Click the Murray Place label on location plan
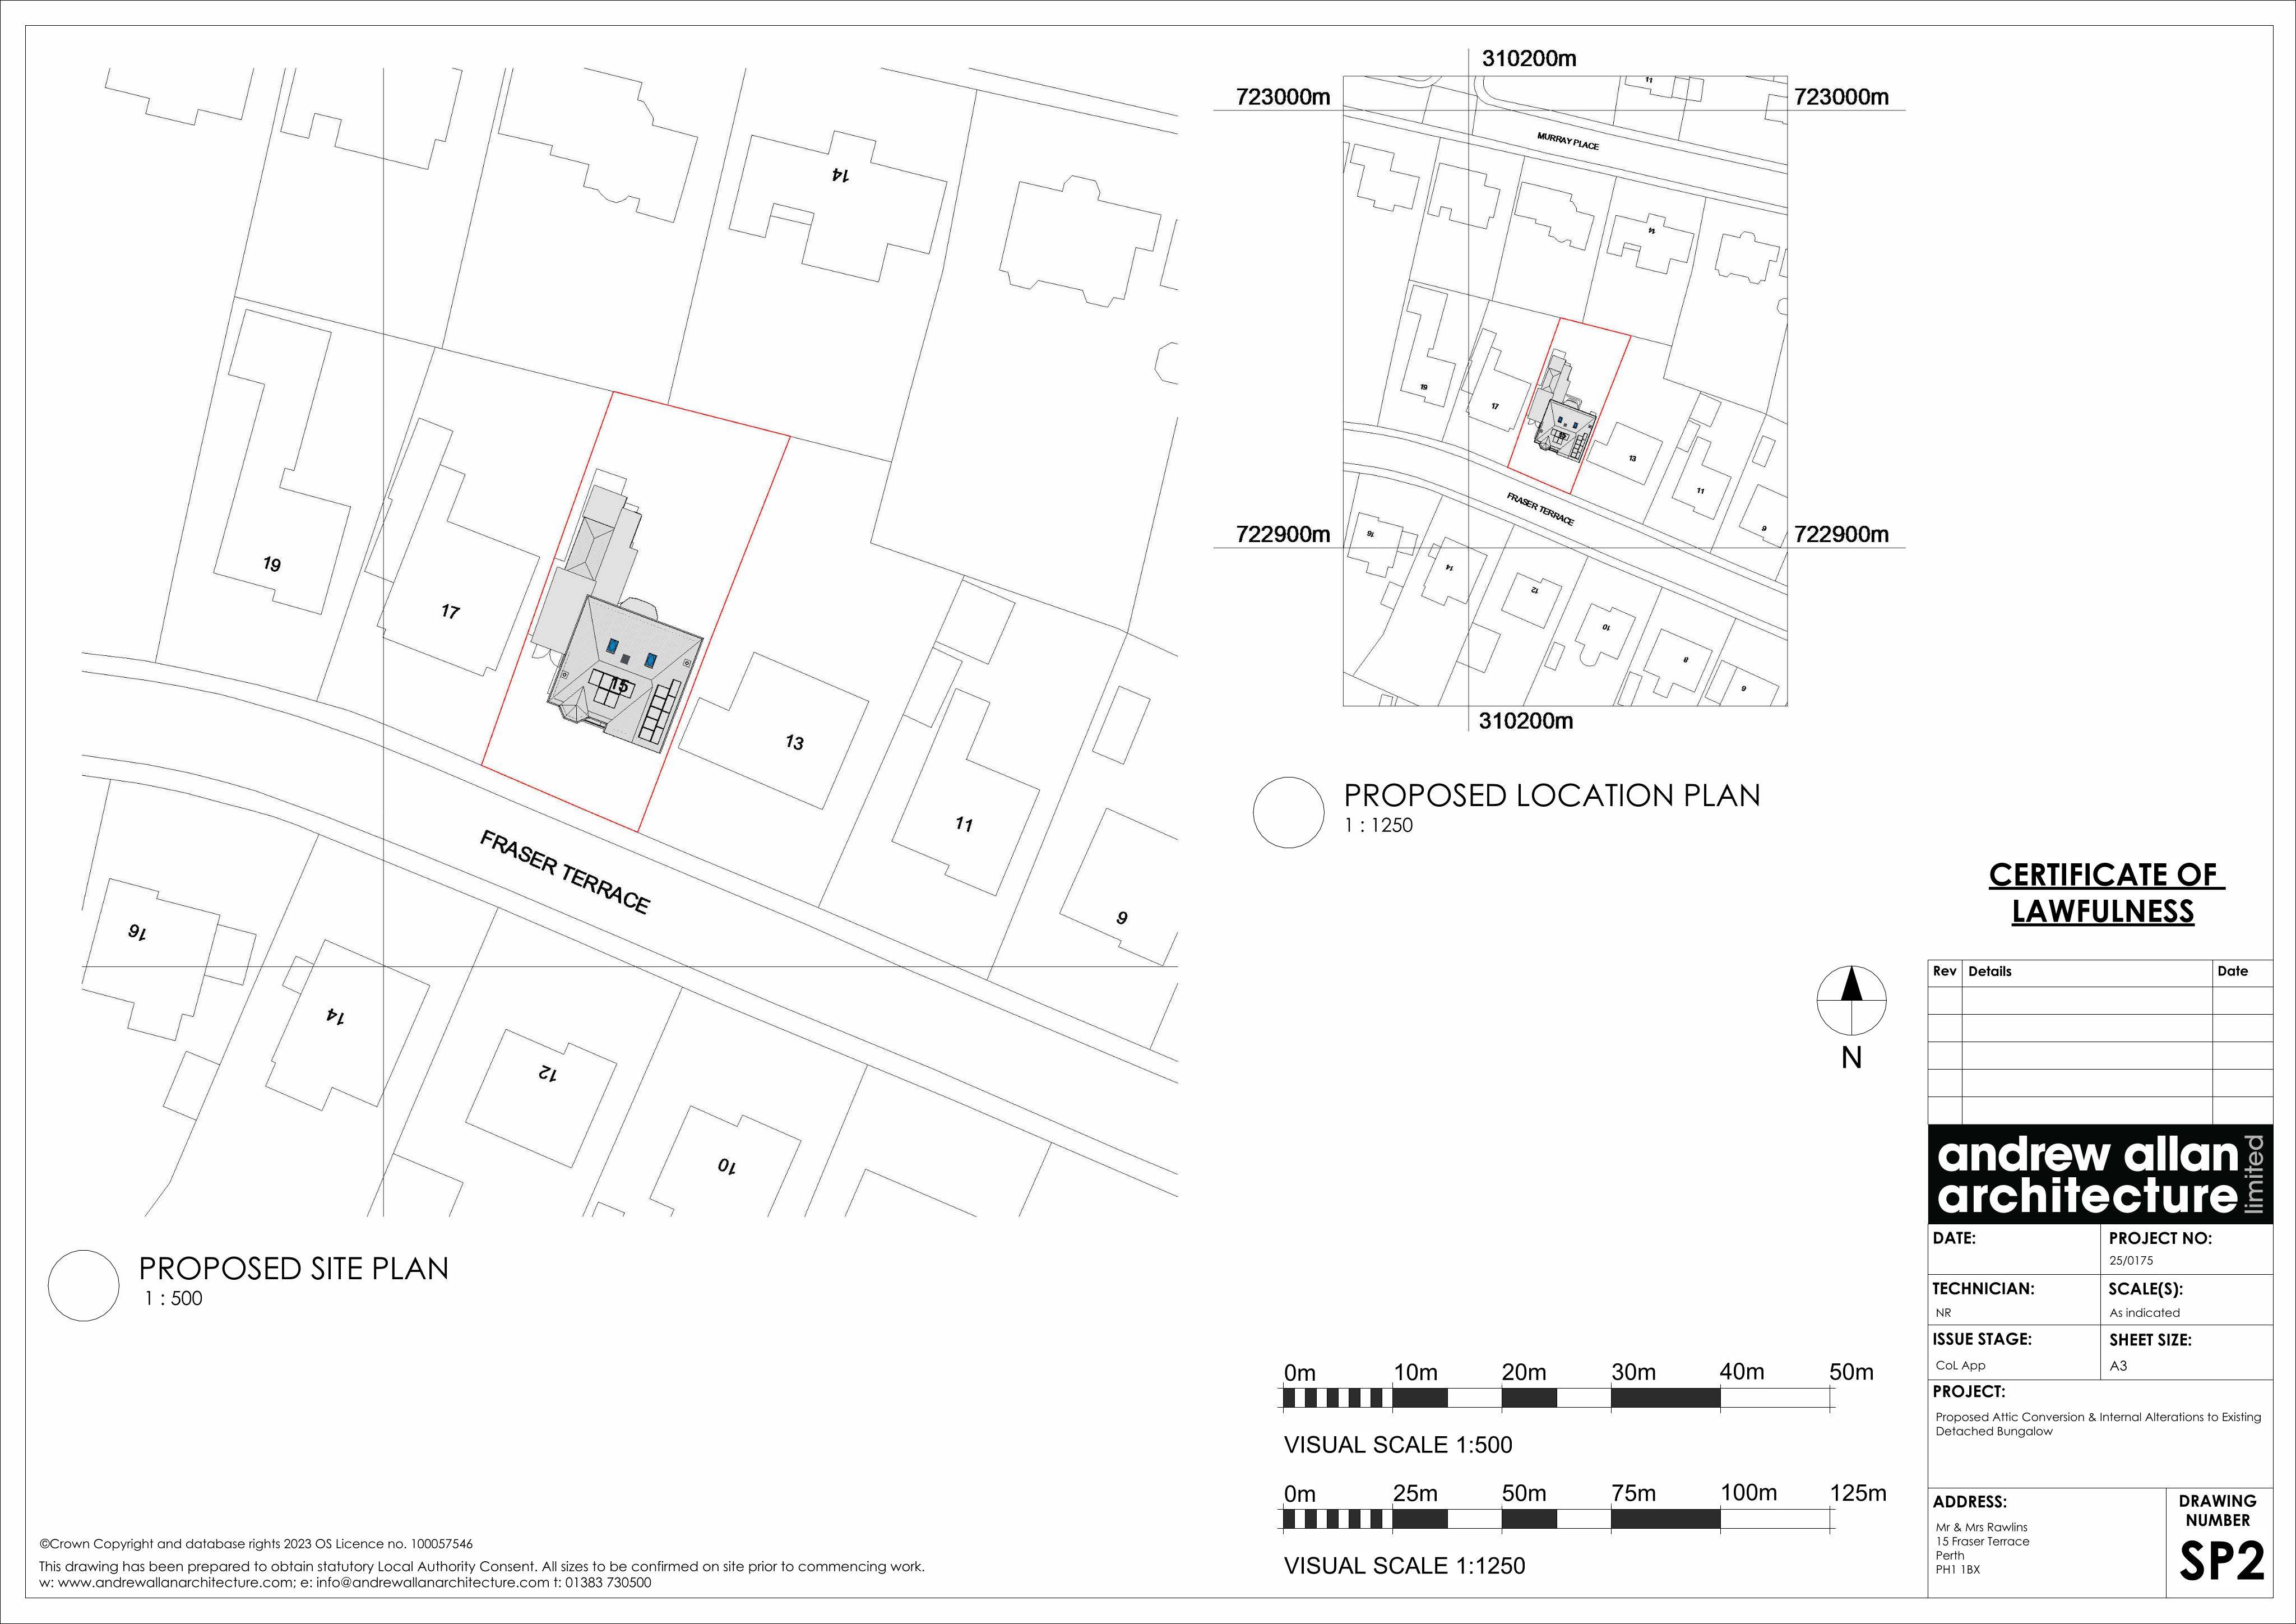2296x1624 pixels. (x=1568, y=142)
